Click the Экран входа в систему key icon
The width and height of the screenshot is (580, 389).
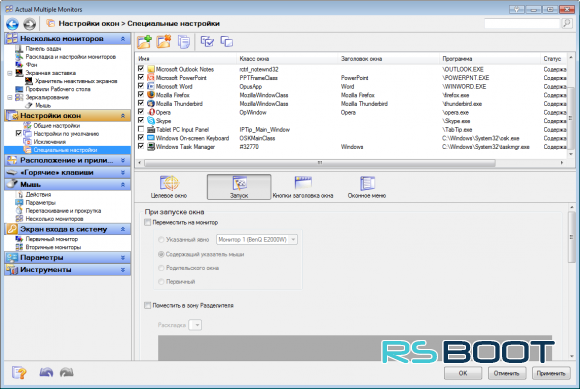[x=12, y=229]
